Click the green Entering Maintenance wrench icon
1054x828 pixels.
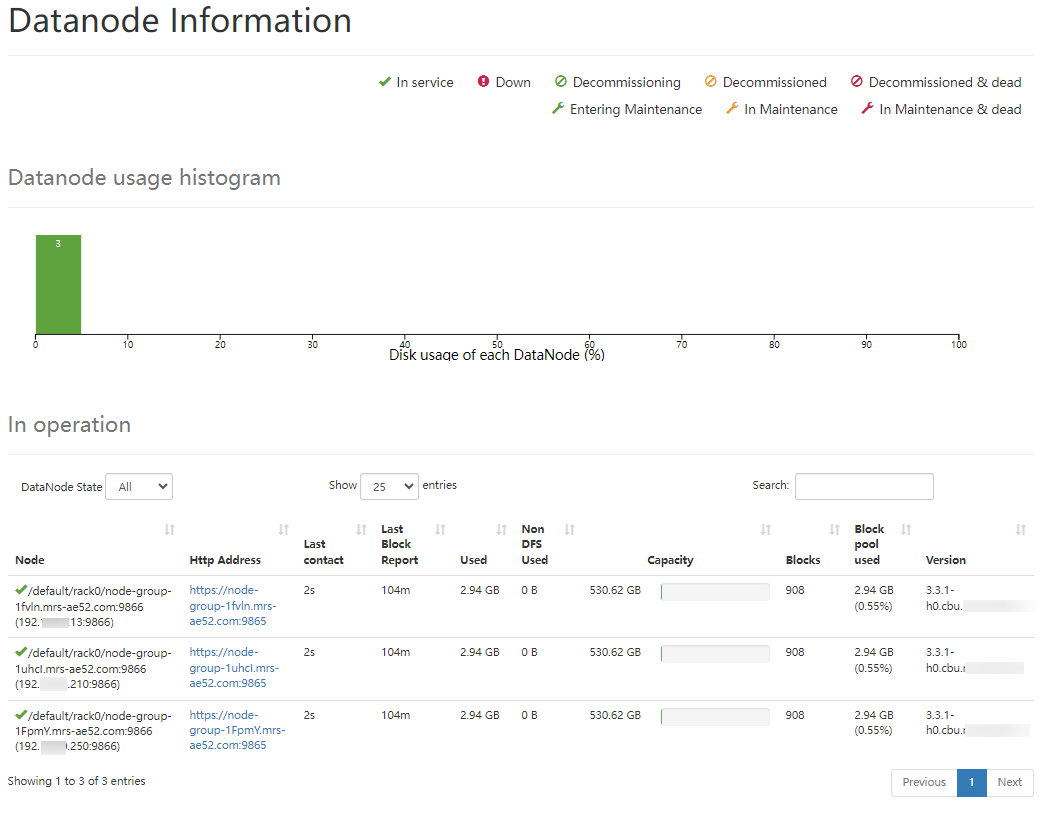pos(558,108)
